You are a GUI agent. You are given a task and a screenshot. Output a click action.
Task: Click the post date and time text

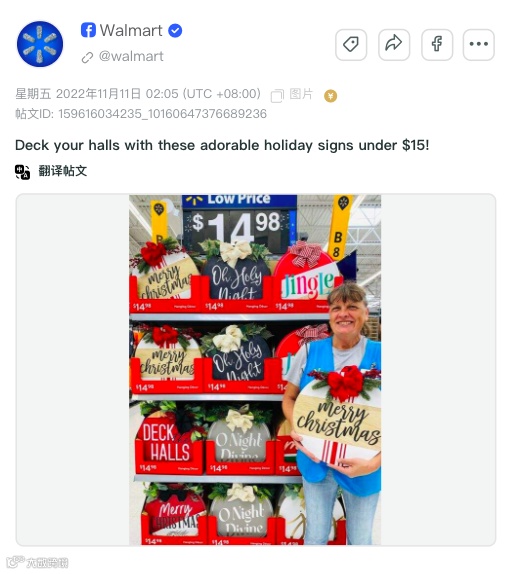click(138, 94)
